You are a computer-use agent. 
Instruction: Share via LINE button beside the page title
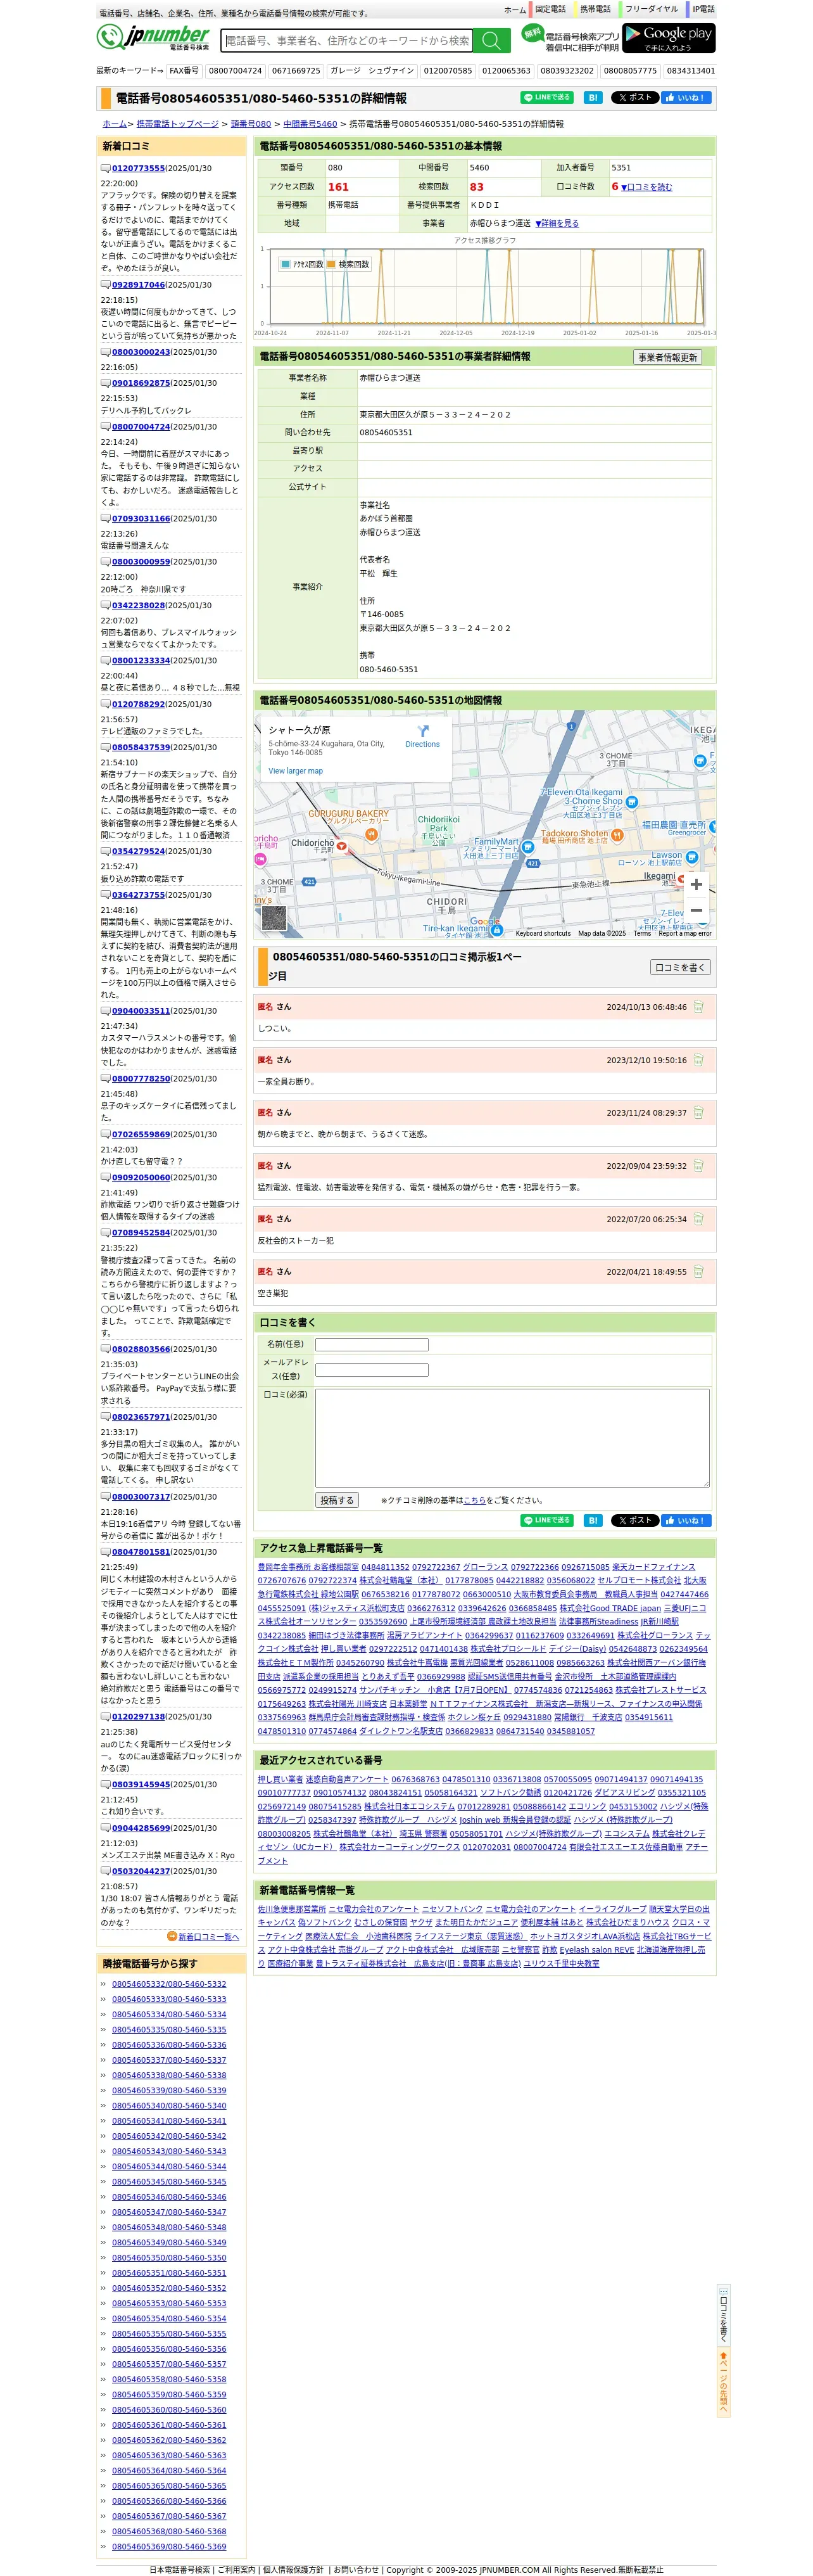coord(547,98)
